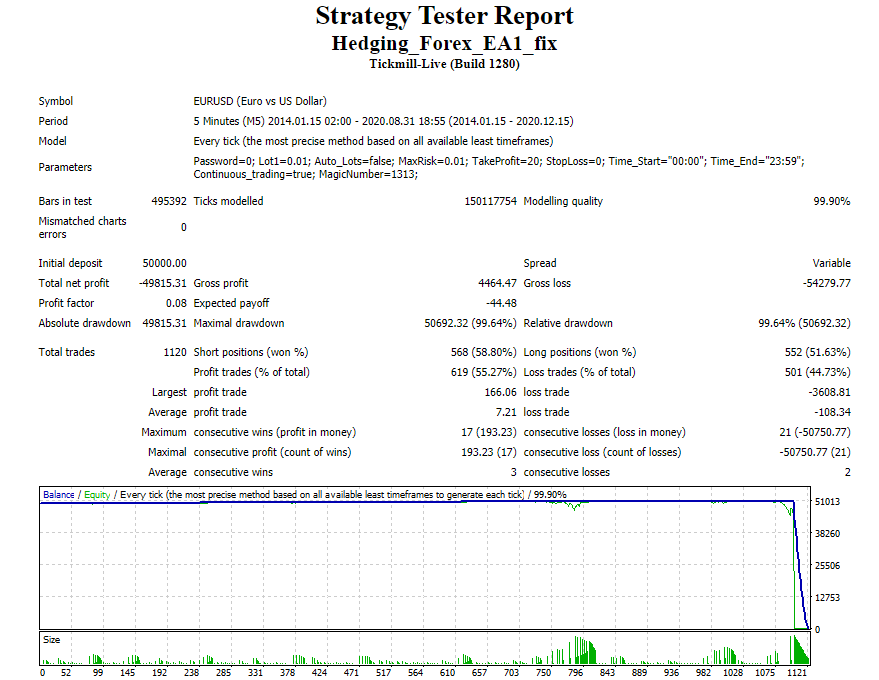Click the Every tick model description
This screenshot has height=680, width=879.
[x=373, y=141]
